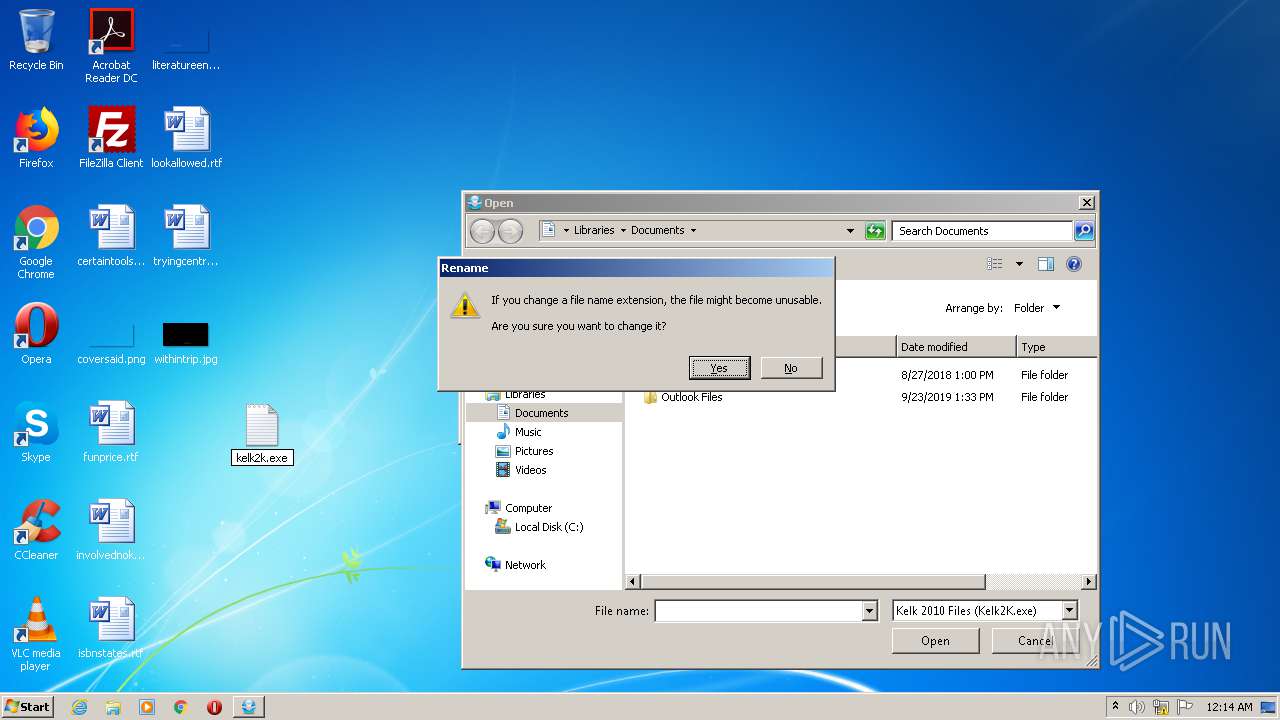
Task: Click the volume icon in system tray
Action: (x=1137, y=707)
